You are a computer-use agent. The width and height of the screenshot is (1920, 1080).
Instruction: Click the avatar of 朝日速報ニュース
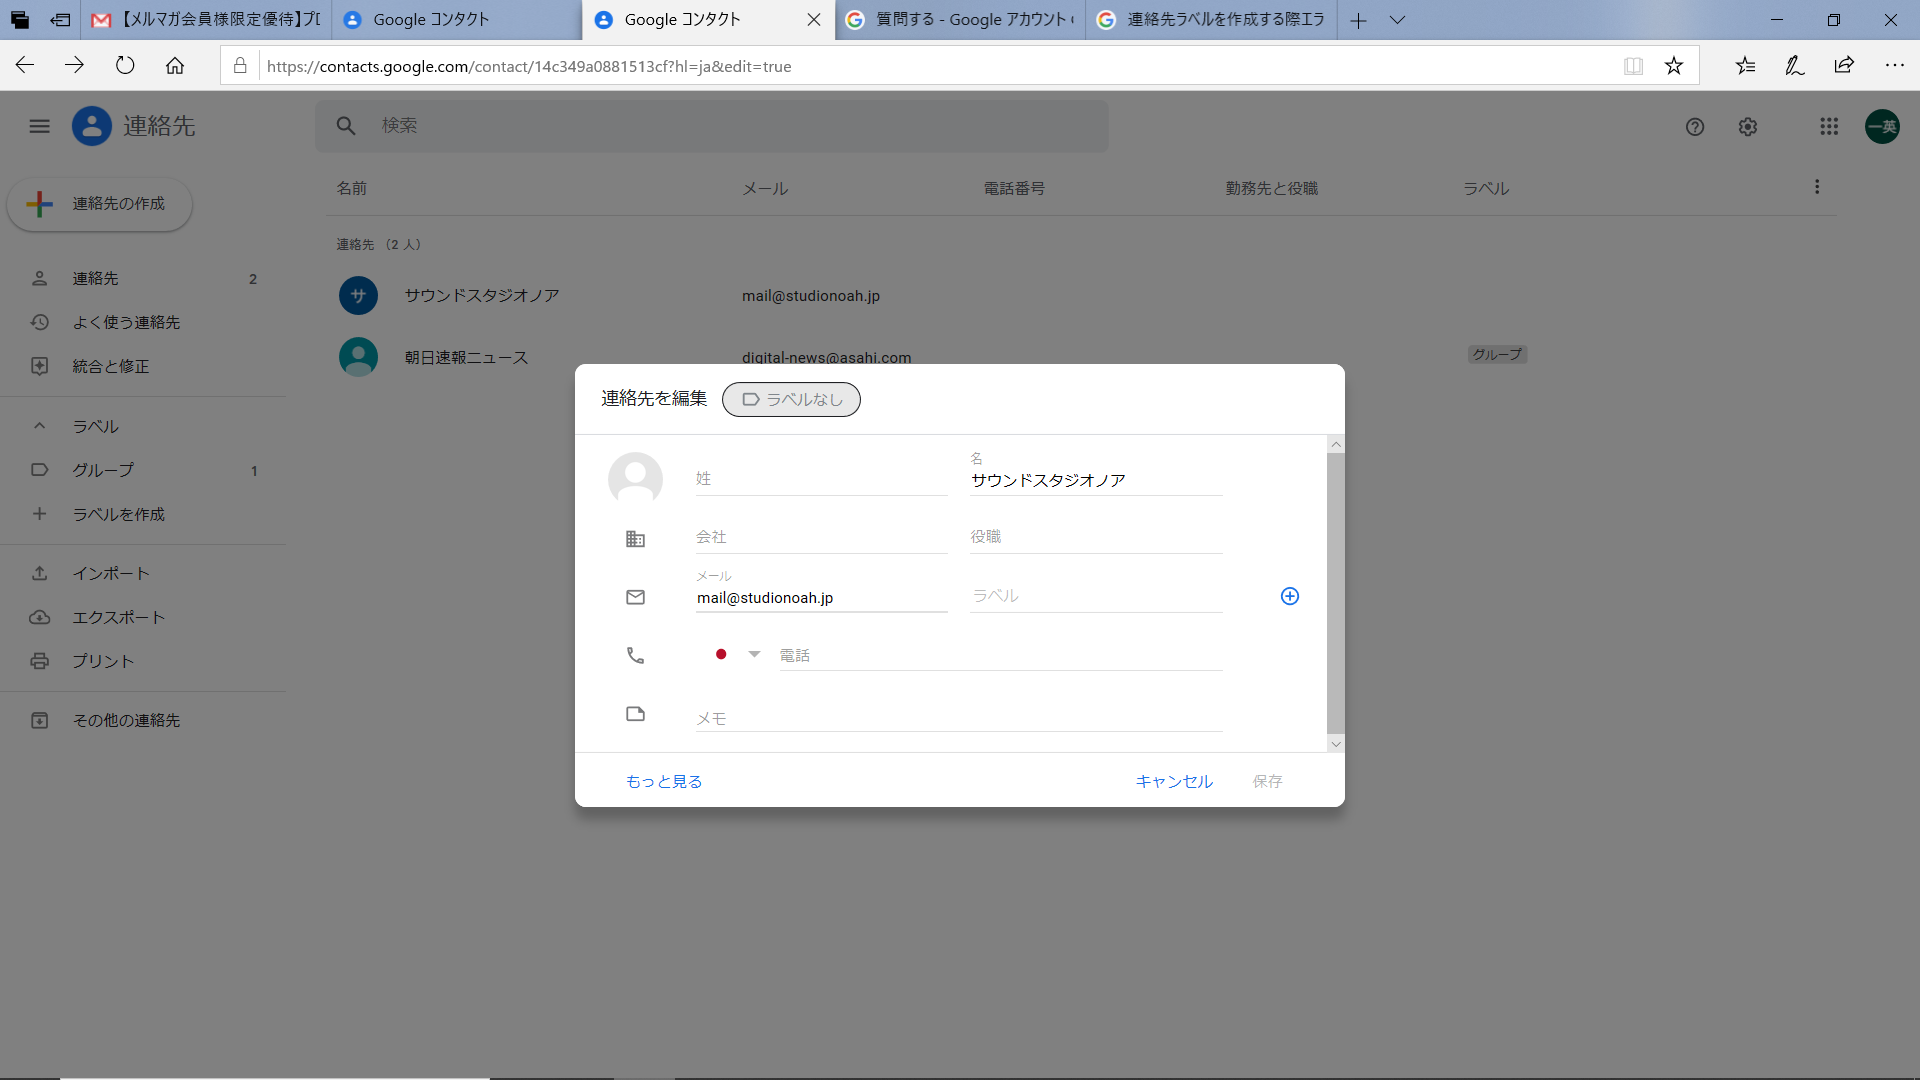click(x=358, y=357)
